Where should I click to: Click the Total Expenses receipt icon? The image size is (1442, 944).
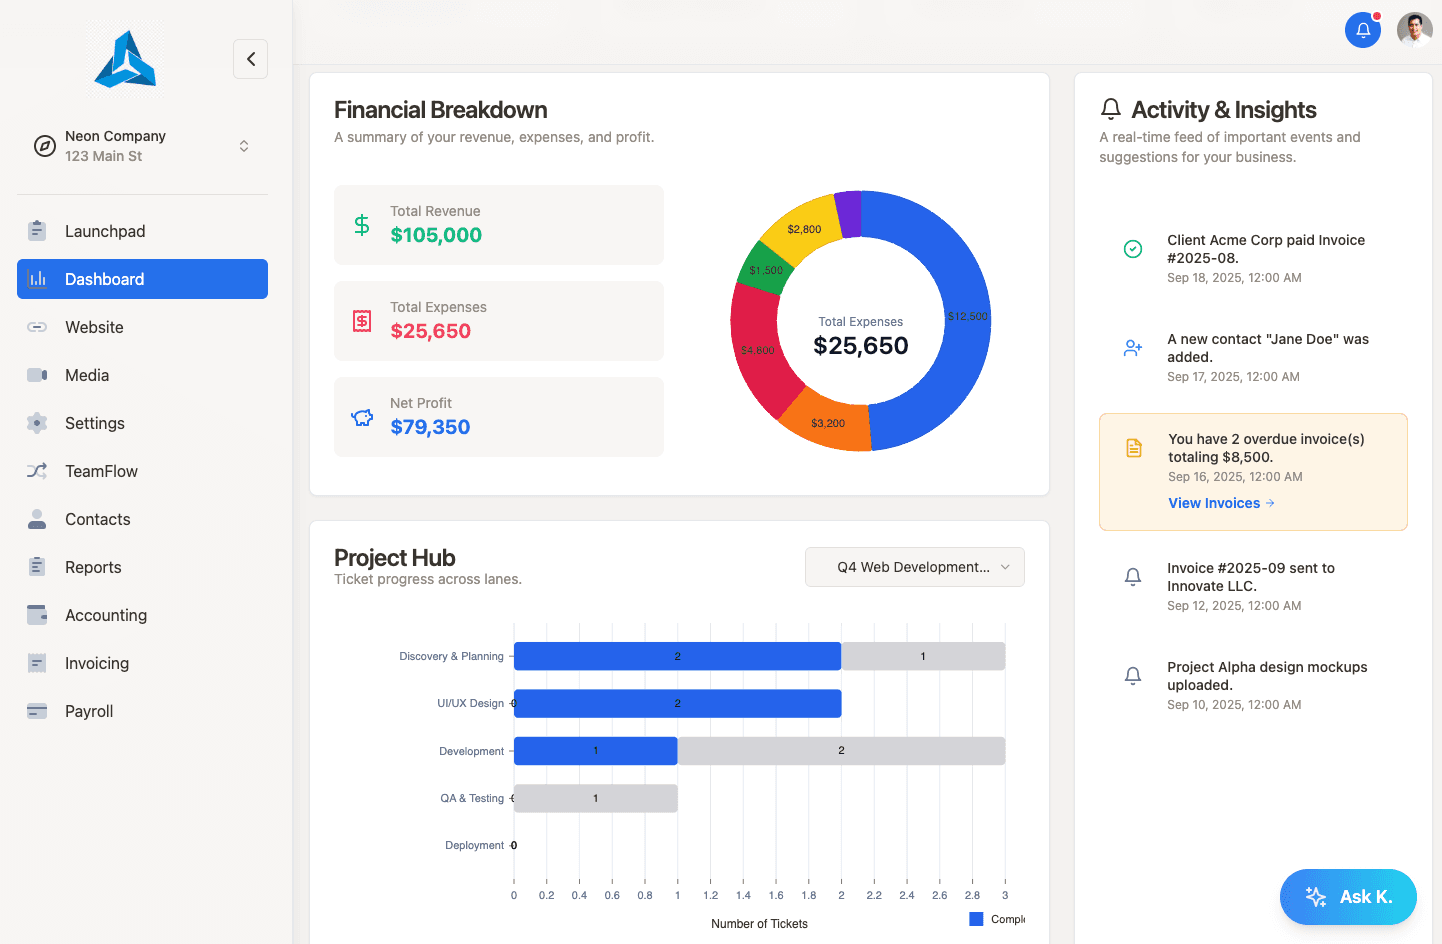[x=362, y=321]
